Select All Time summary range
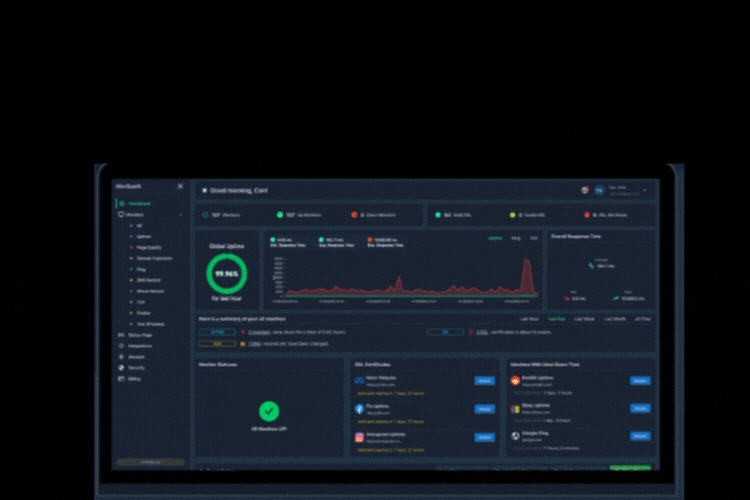 point(642,319)
